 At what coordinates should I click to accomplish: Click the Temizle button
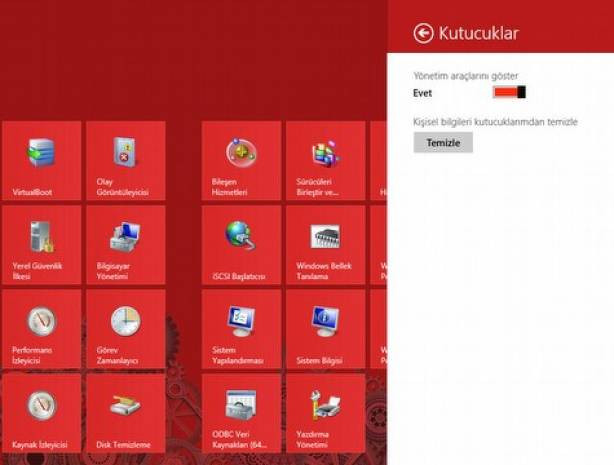pyautogui.click(x=443, y=143)
